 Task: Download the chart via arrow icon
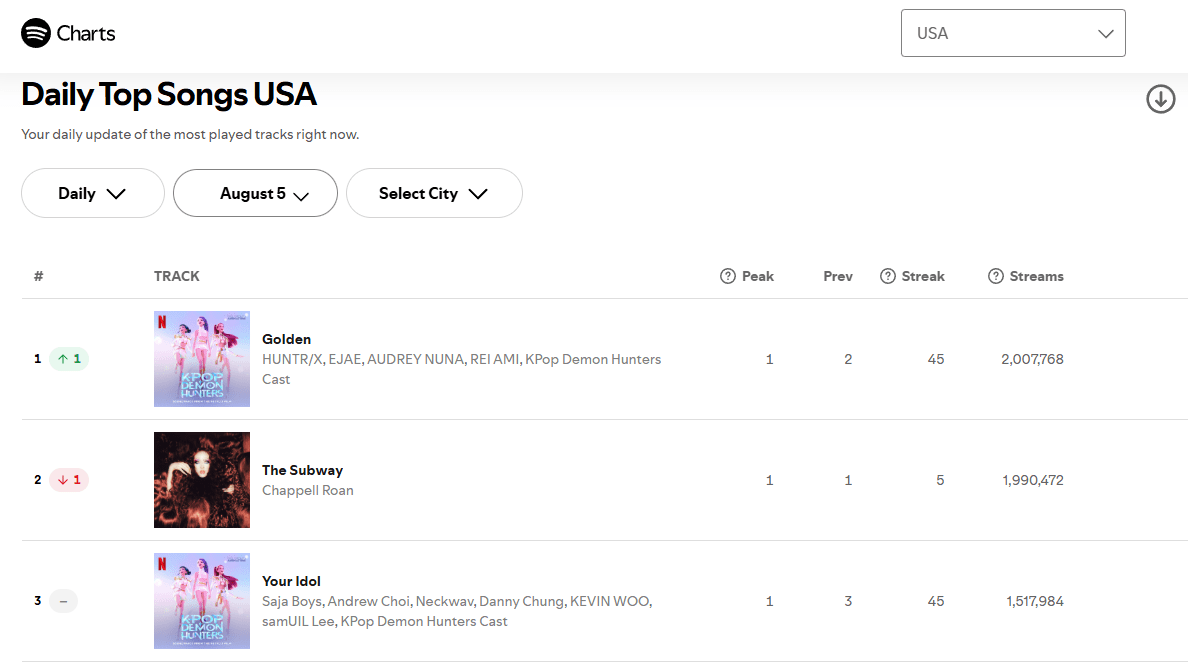(1160, 99)
